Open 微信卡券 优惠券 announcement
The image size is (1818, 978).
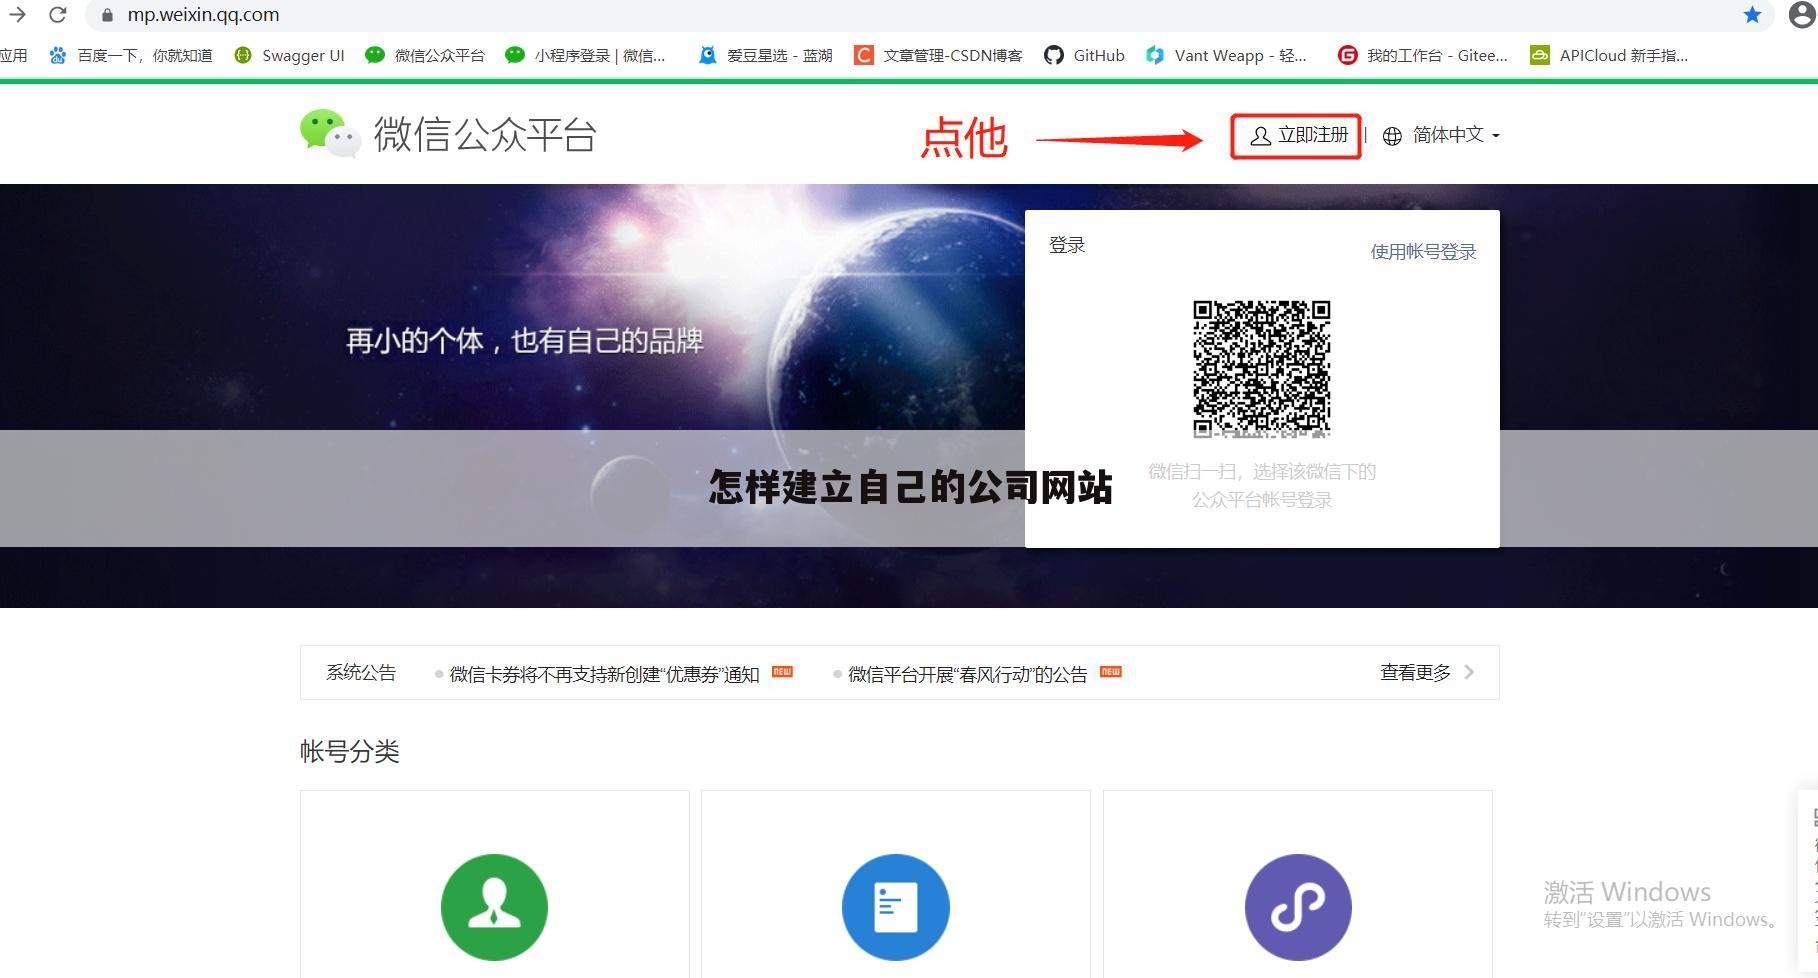(x=604, y=674)
